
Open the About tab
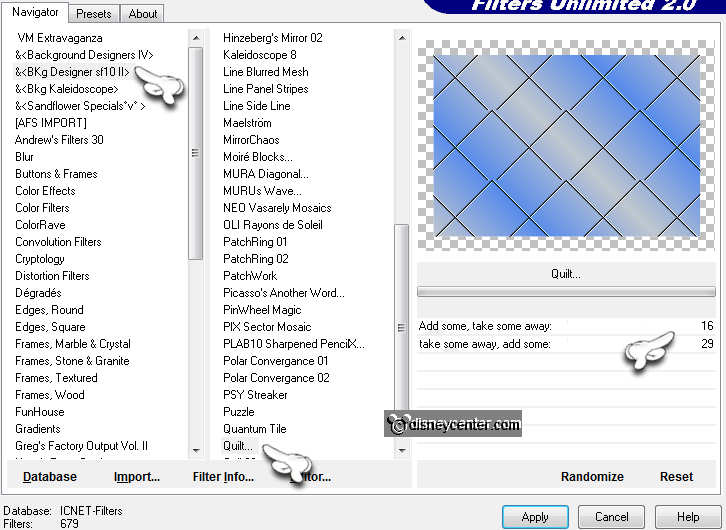click(x=143, y=14)
